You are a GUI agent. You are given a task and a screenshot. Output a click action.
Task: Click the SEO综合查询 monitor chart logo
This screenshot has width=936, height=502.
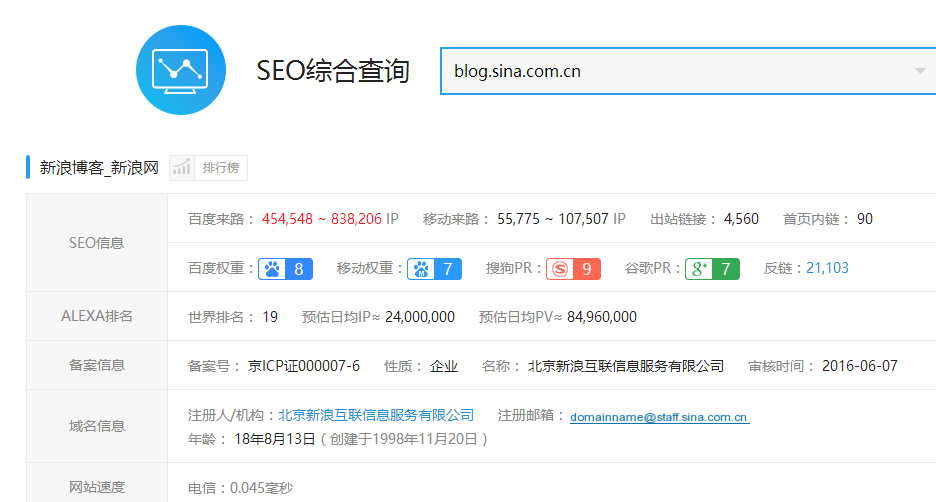click(181, 70)
